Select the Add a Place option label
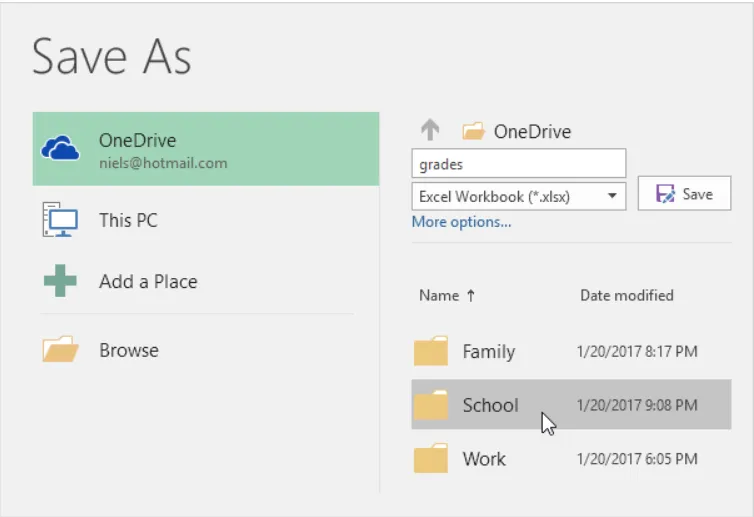Image resolution: width=754 pixels, height=517 pixels. tap(148, 281)
